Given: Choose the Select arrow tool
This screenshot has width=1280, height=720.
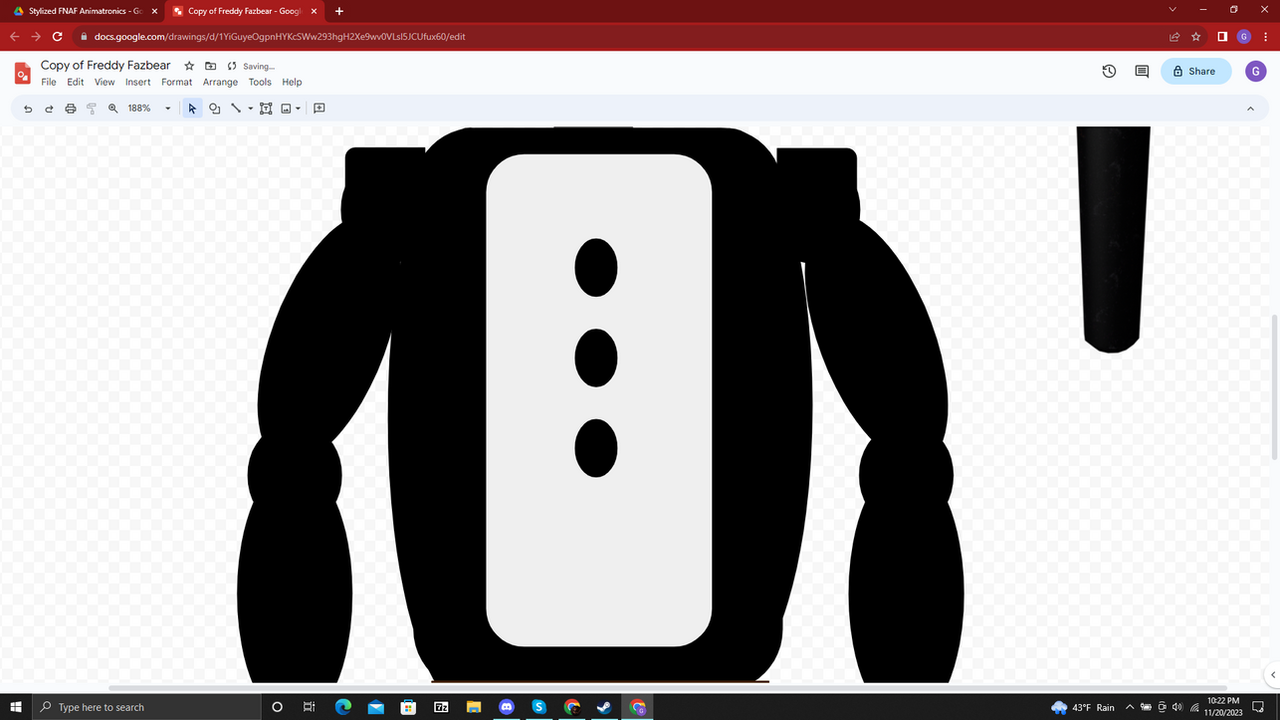Looking at the screenshot, I should point(193,108).
